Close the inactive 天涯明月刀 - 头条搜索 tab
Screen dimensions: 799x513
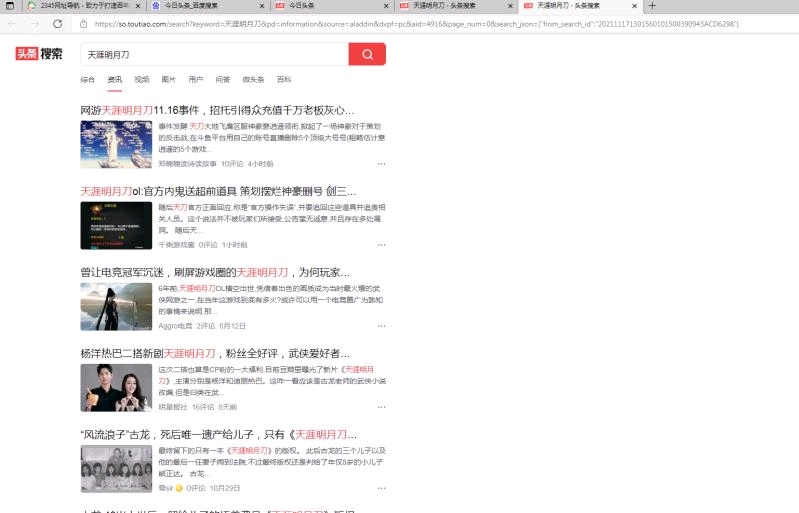(x=510, y=6)
